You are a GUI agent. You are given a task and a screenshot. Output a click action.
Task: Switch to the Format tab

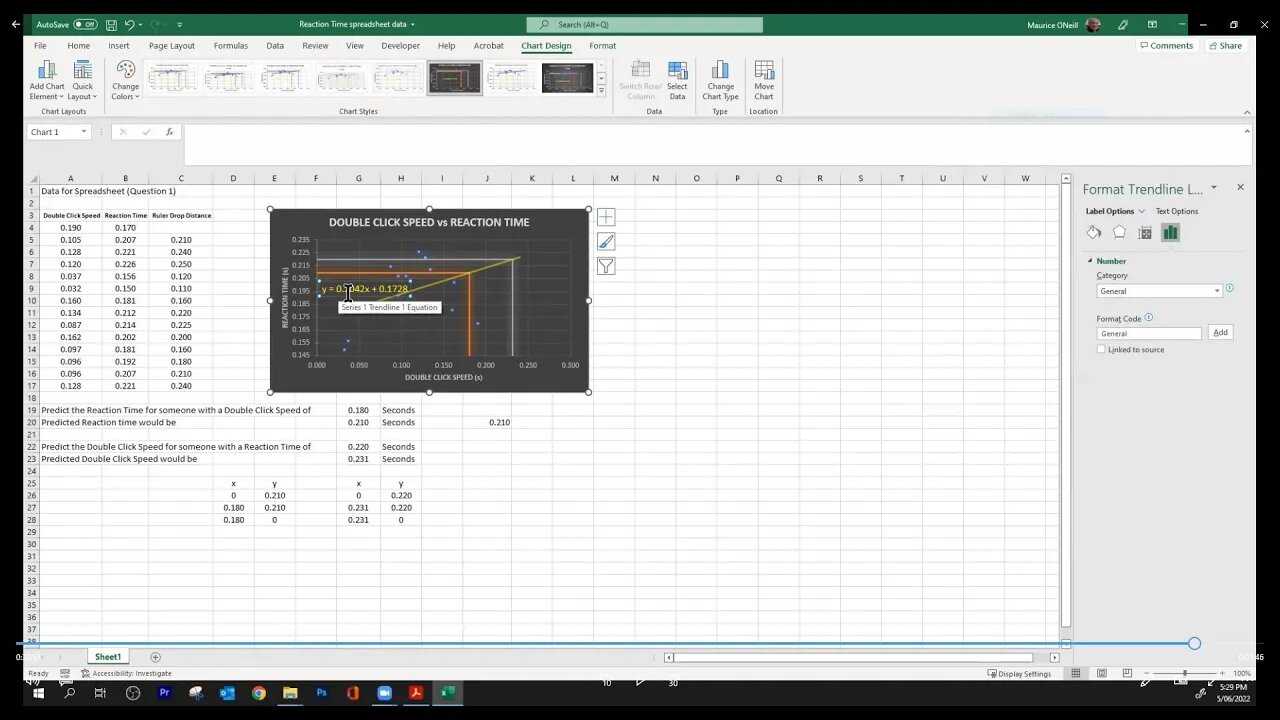602,46
